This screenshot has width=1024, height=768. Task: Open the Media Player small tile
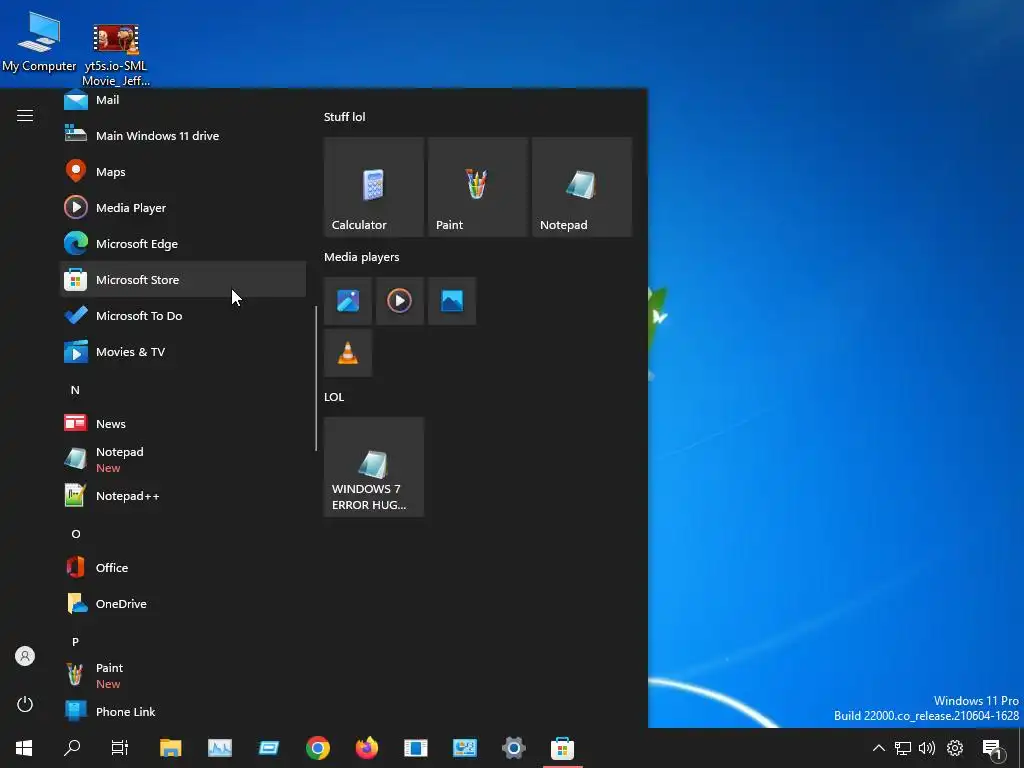[x=400, y=301]
